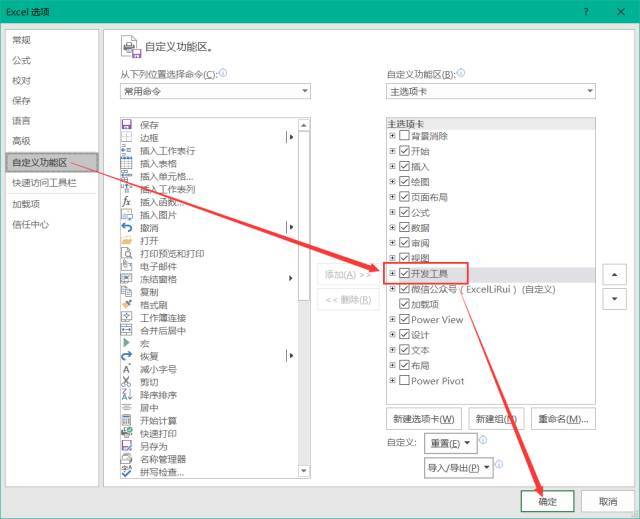
Task: Click the 新建选项卡 button
Action: (424, 419)
